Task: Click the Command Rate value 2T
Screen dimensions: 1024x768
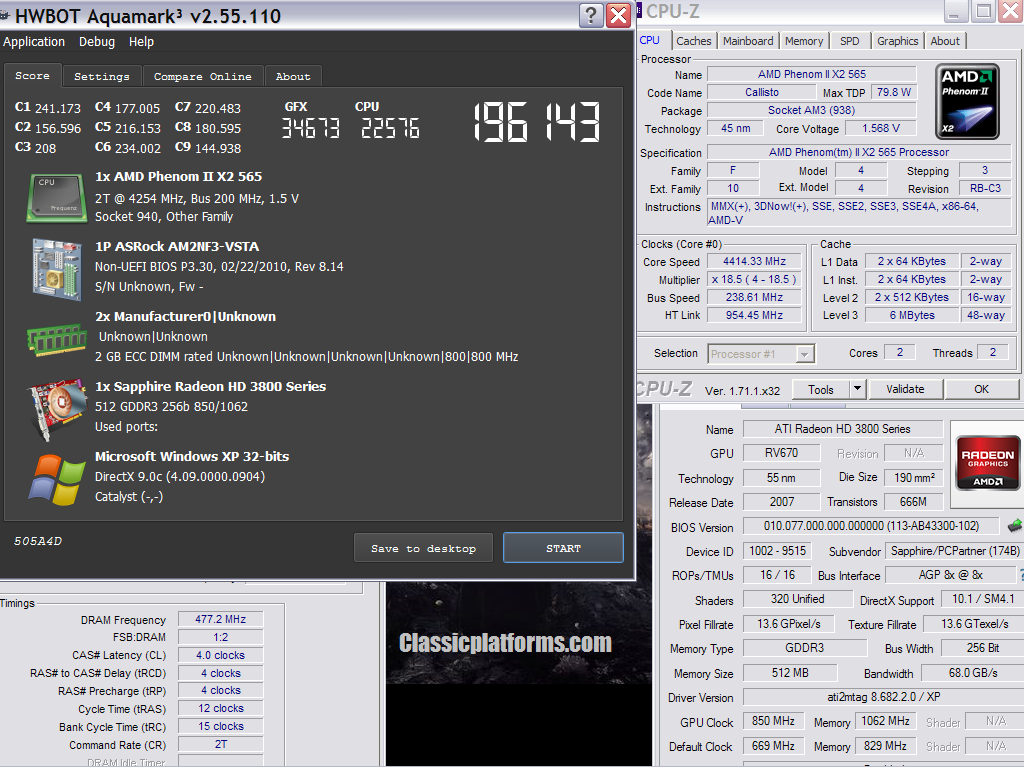Action: (x=221, y=744)
